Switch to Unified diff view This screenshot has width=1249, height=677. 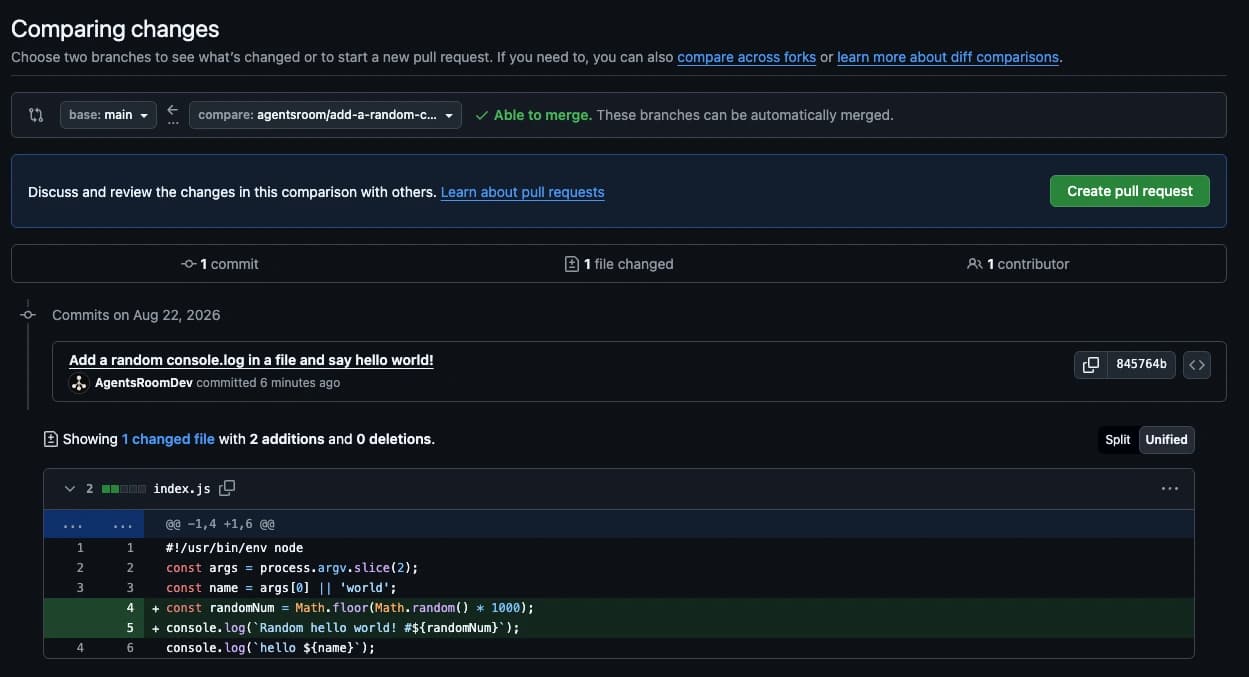(1166, 440)
